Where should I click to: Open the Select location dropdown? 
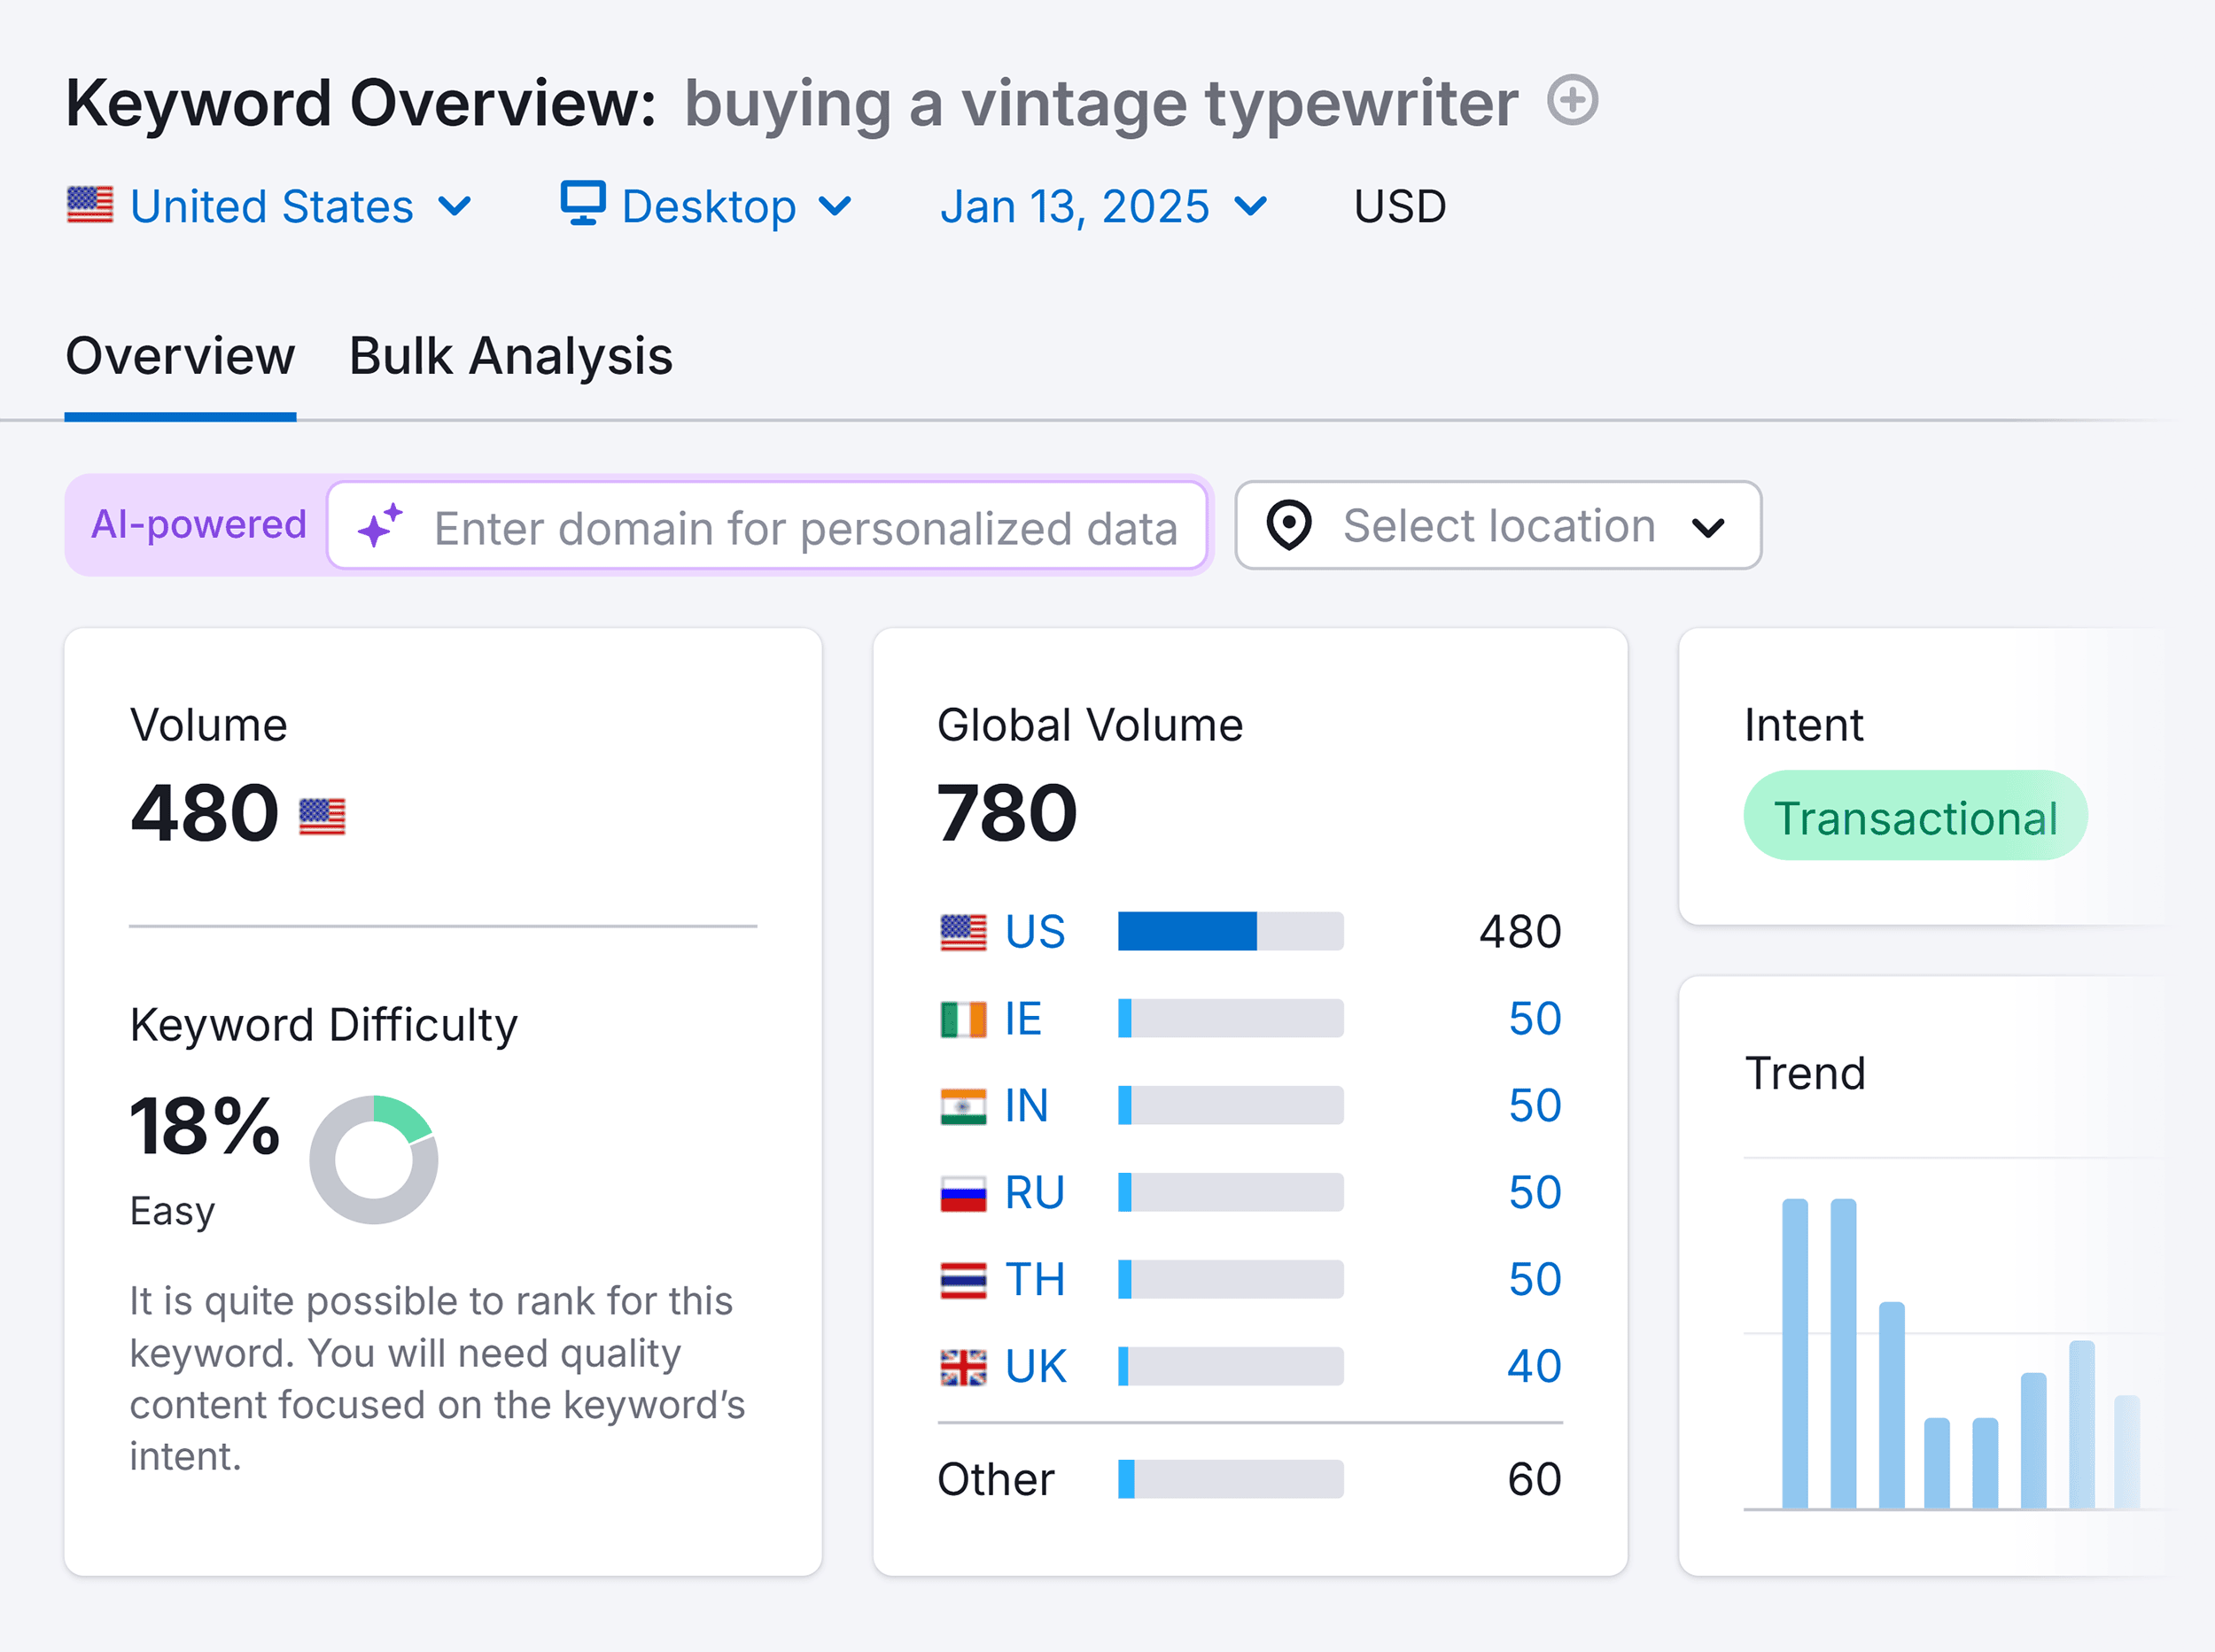click(1498, 525)
